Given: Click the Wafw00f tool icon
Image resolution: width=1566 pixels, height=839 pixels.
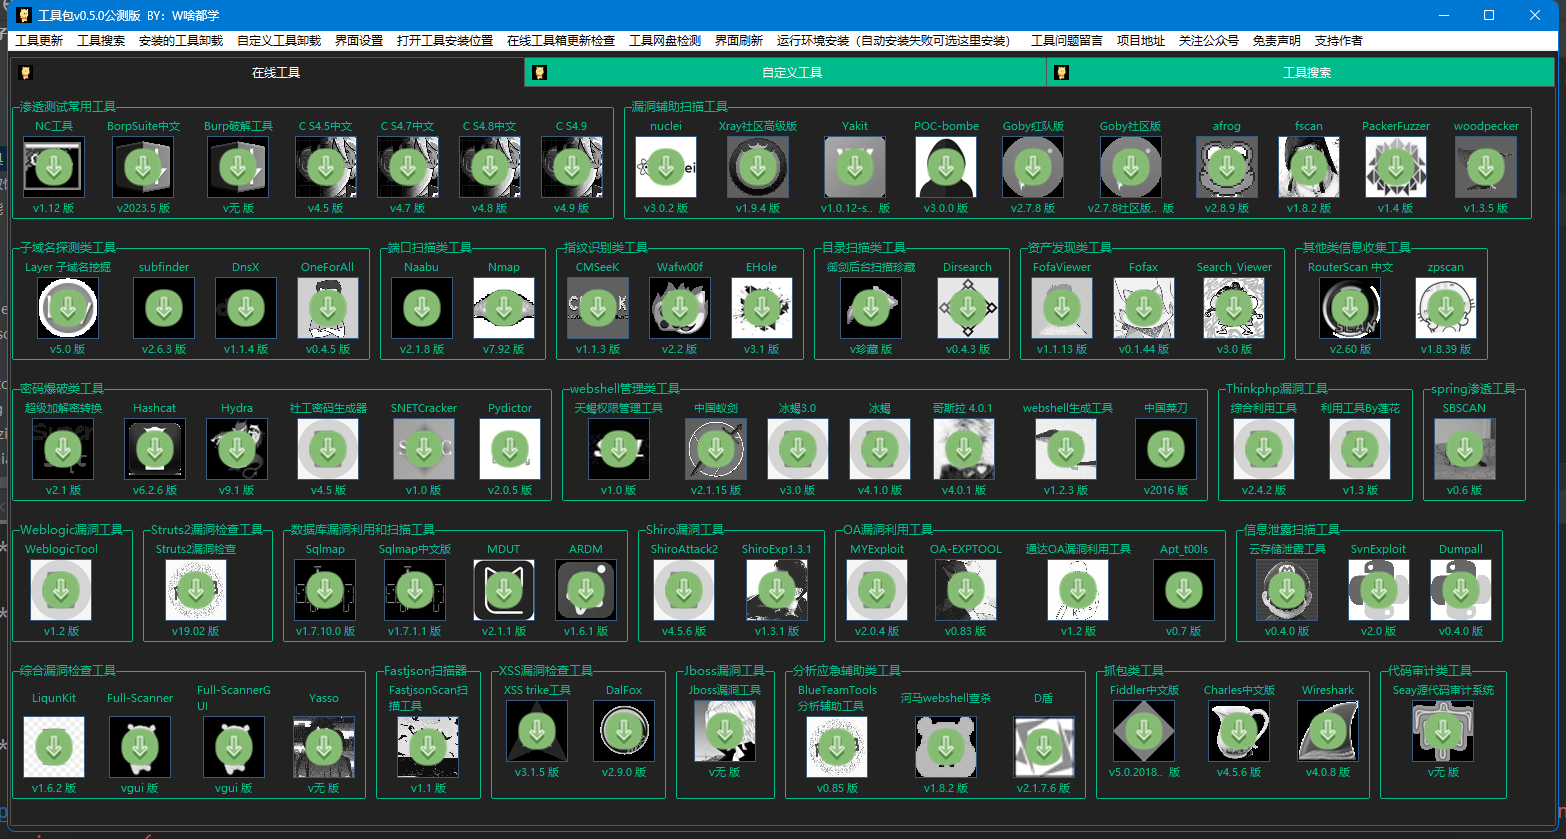Looking at the screenshot, I should coord(680,308).
